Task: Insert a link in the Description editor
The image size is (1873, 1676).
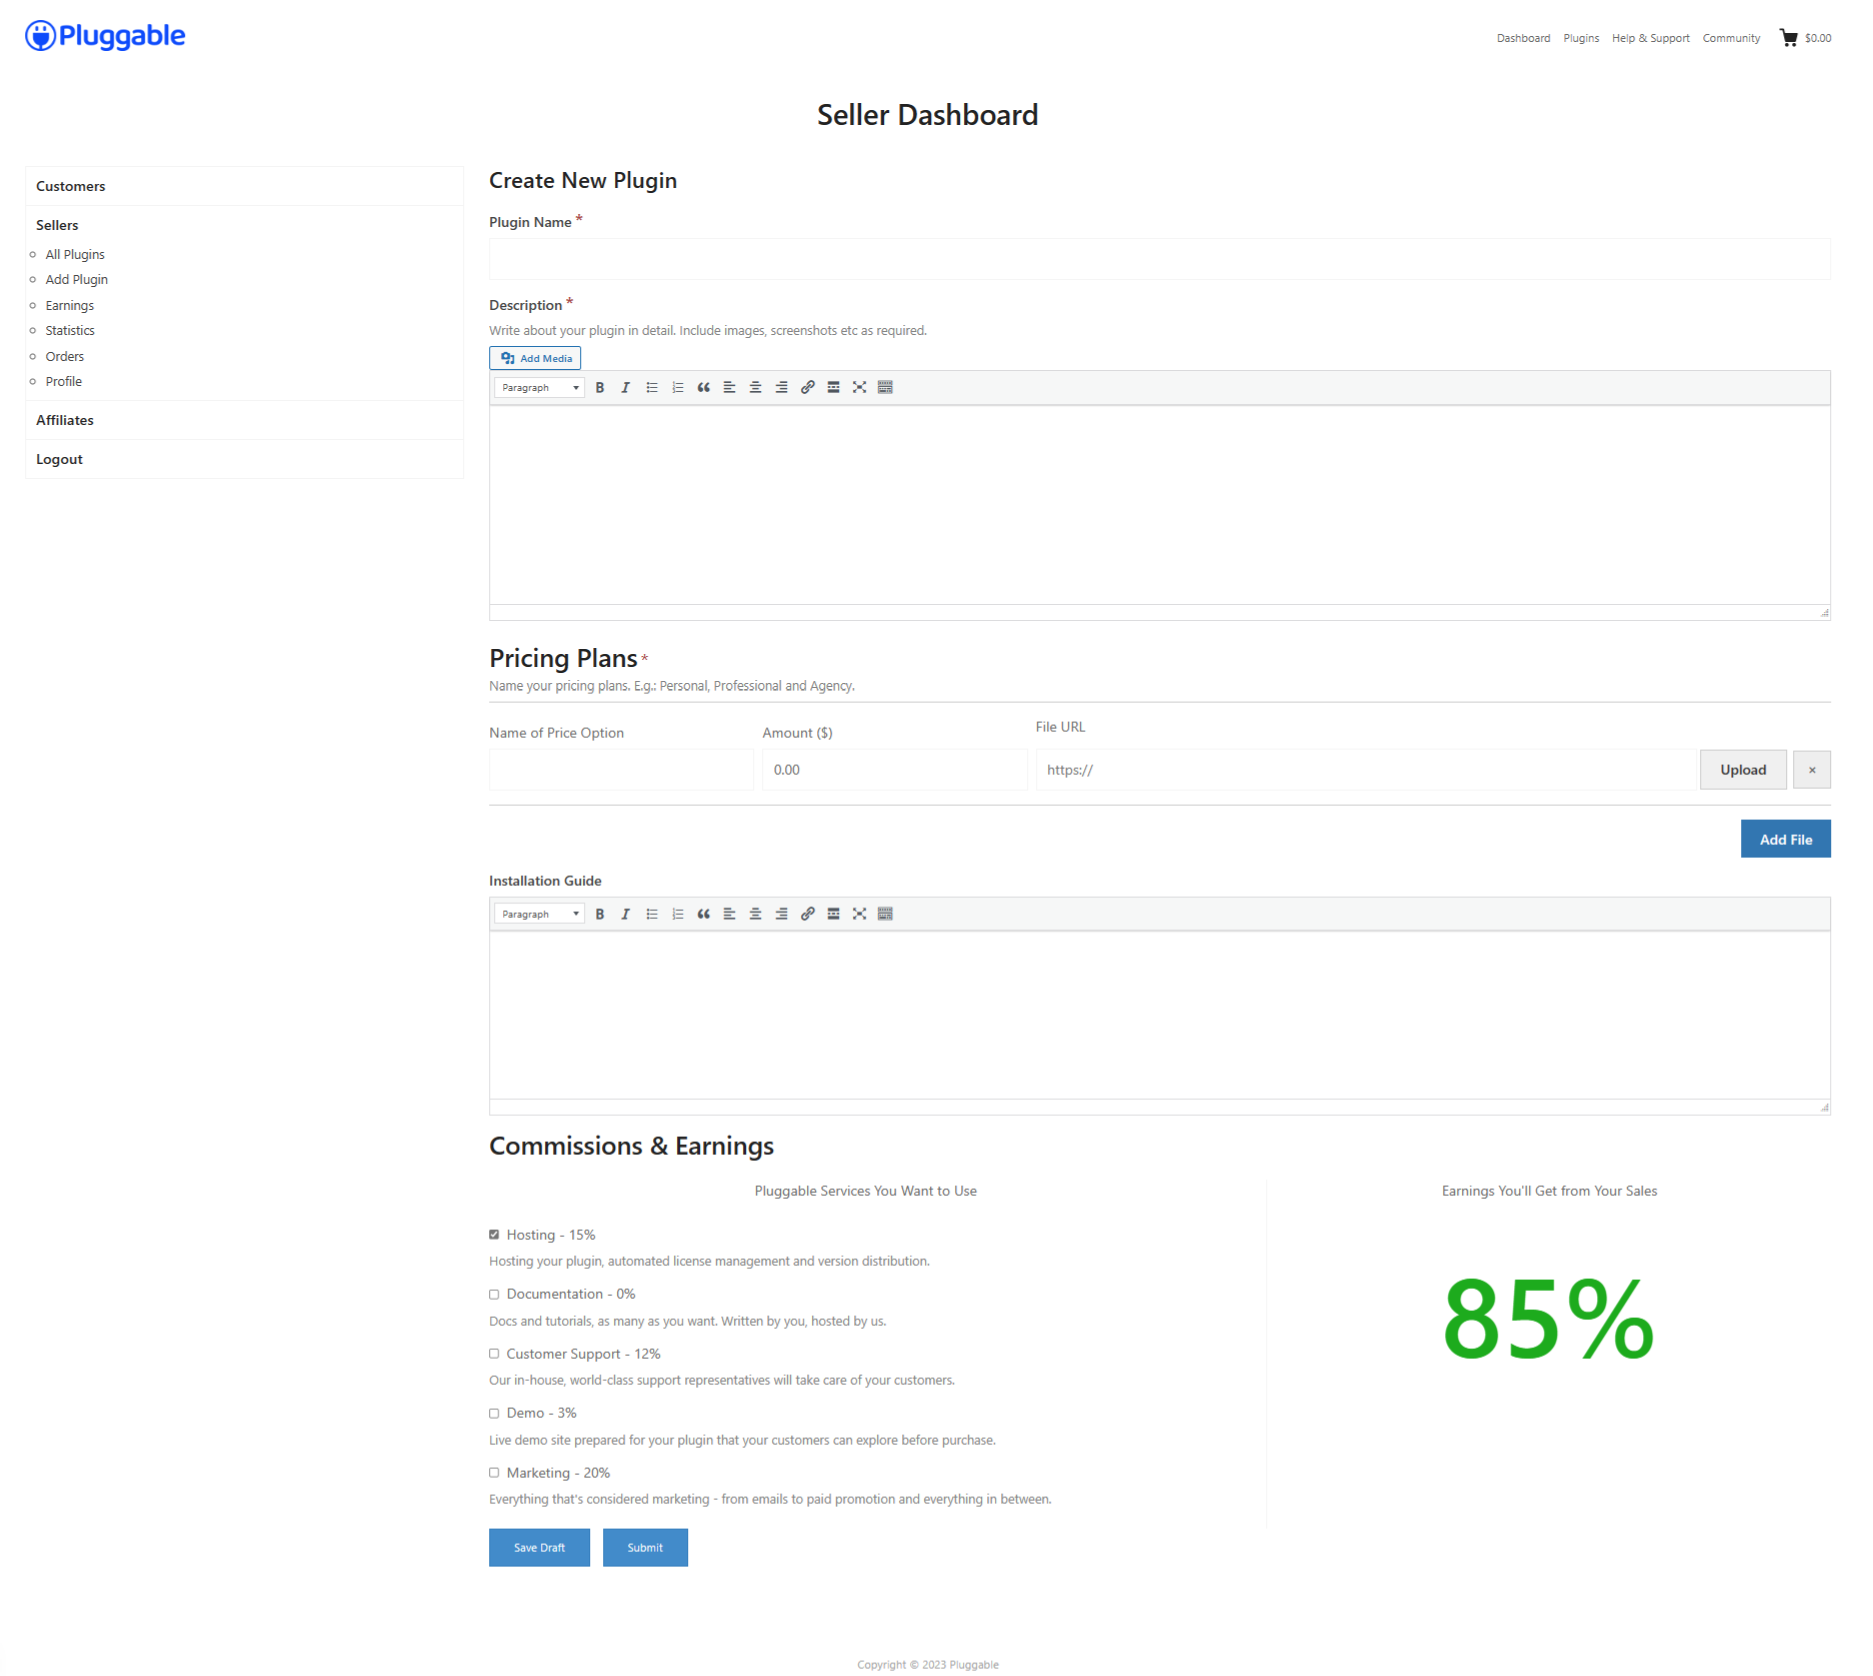Action: pos(807,387)
